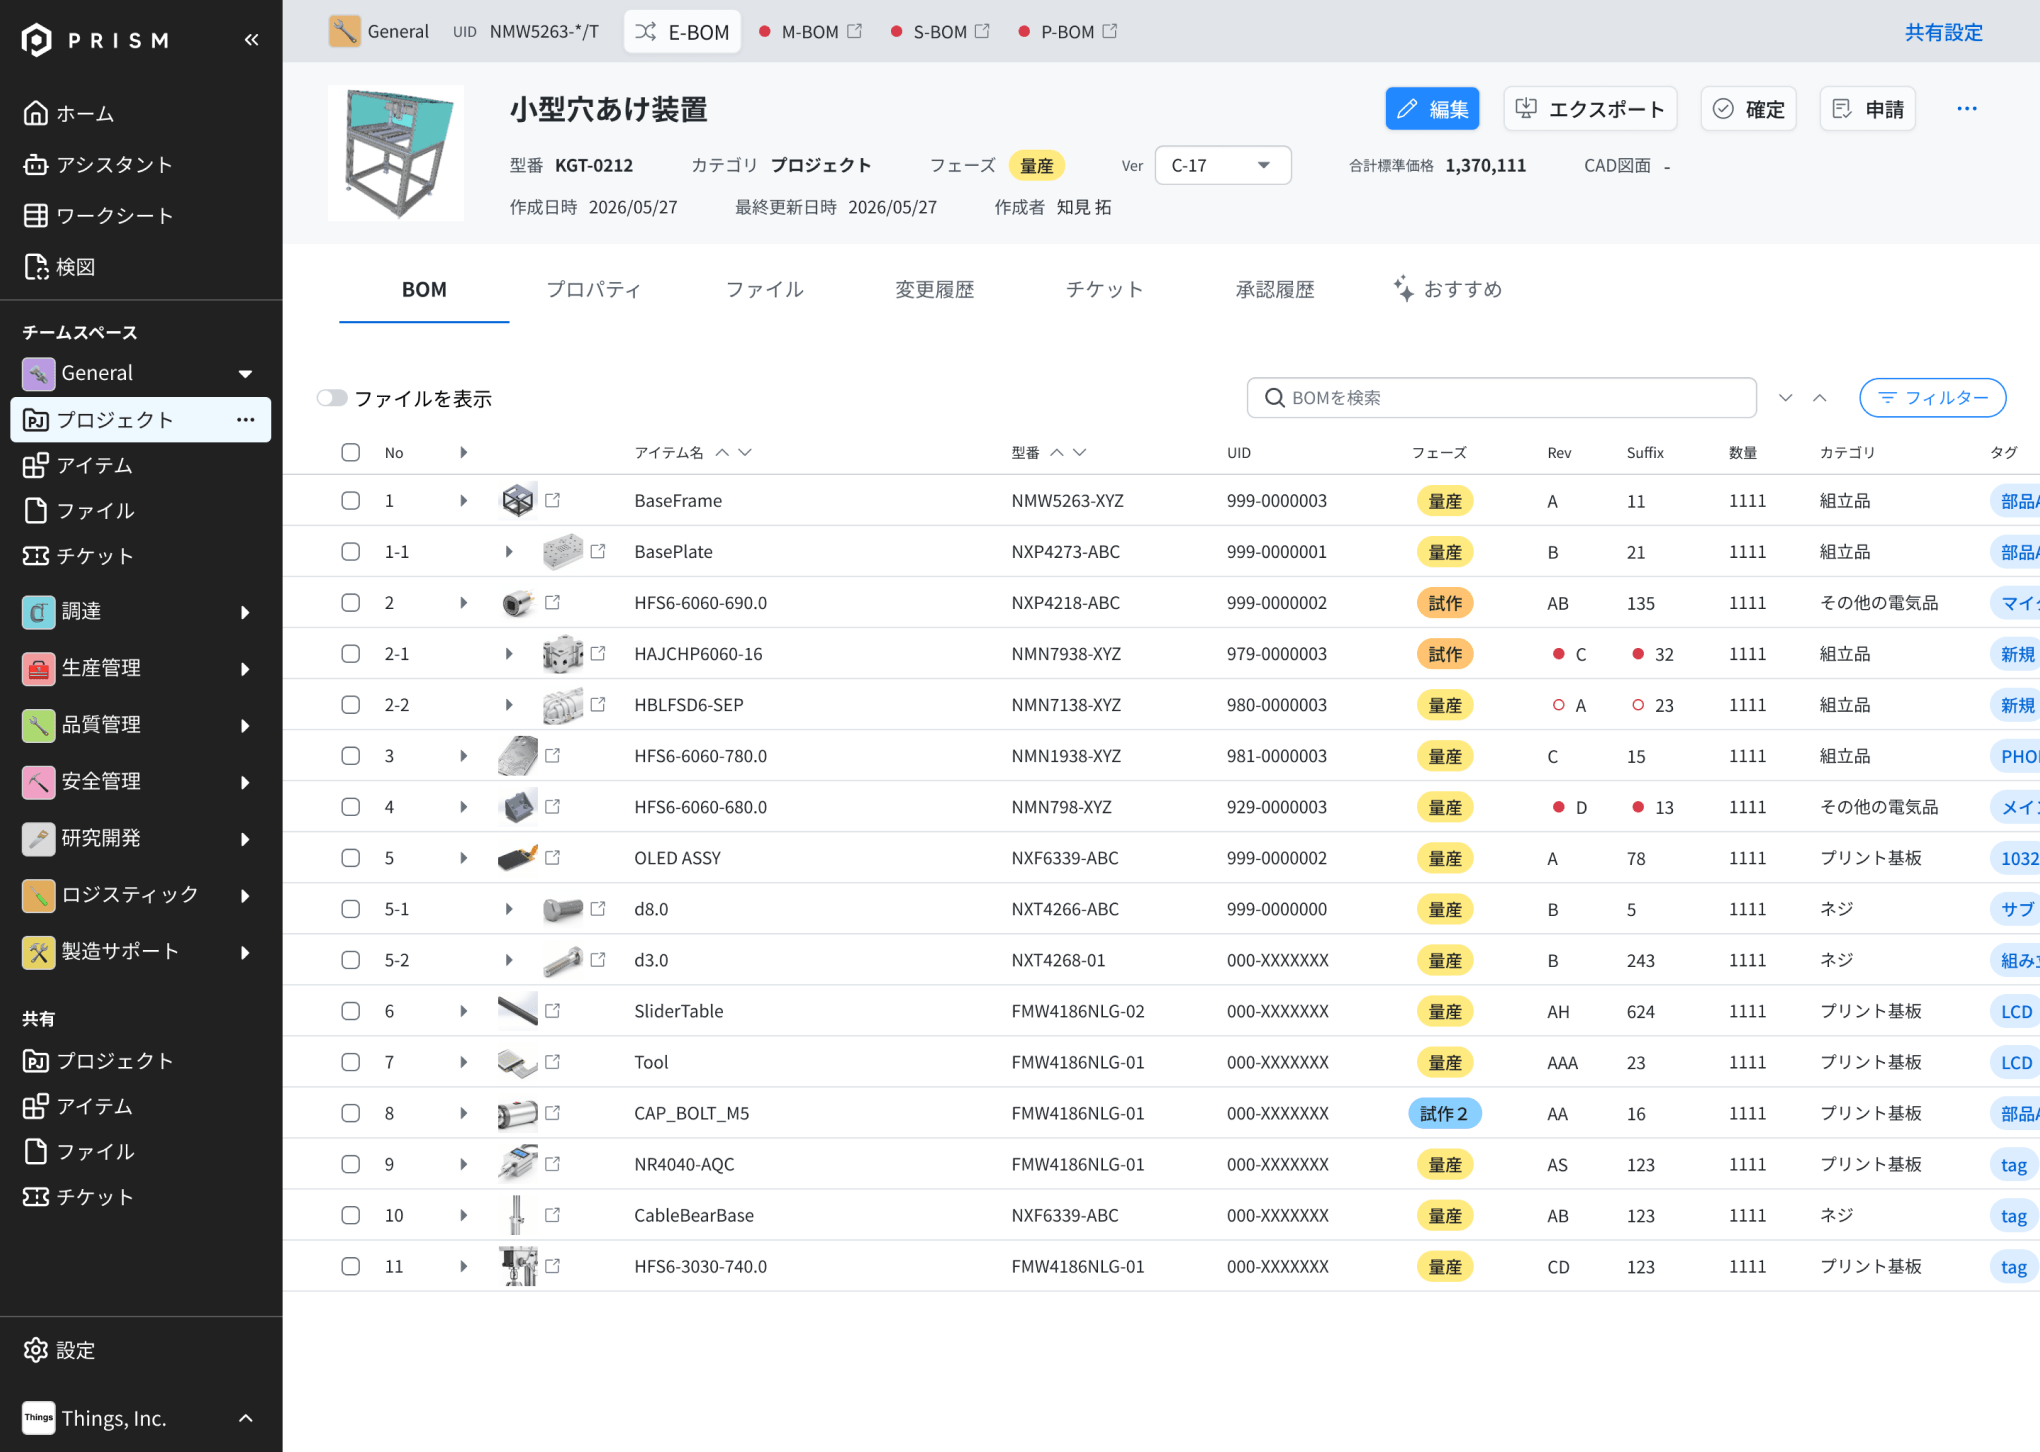Open the M-BOM external link icon
The height and width of the screenshot is (1452, 2040).
coord(855,31)
